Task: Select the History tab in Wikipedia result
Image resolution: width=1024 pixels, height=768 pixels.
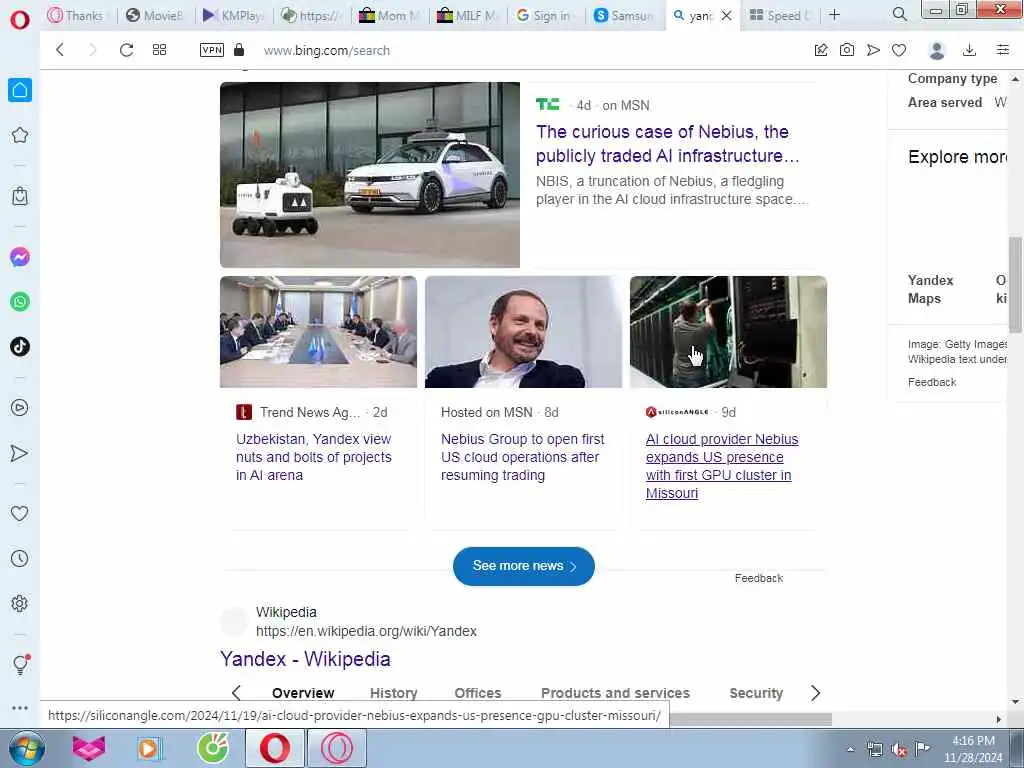Action: point(393,693)
